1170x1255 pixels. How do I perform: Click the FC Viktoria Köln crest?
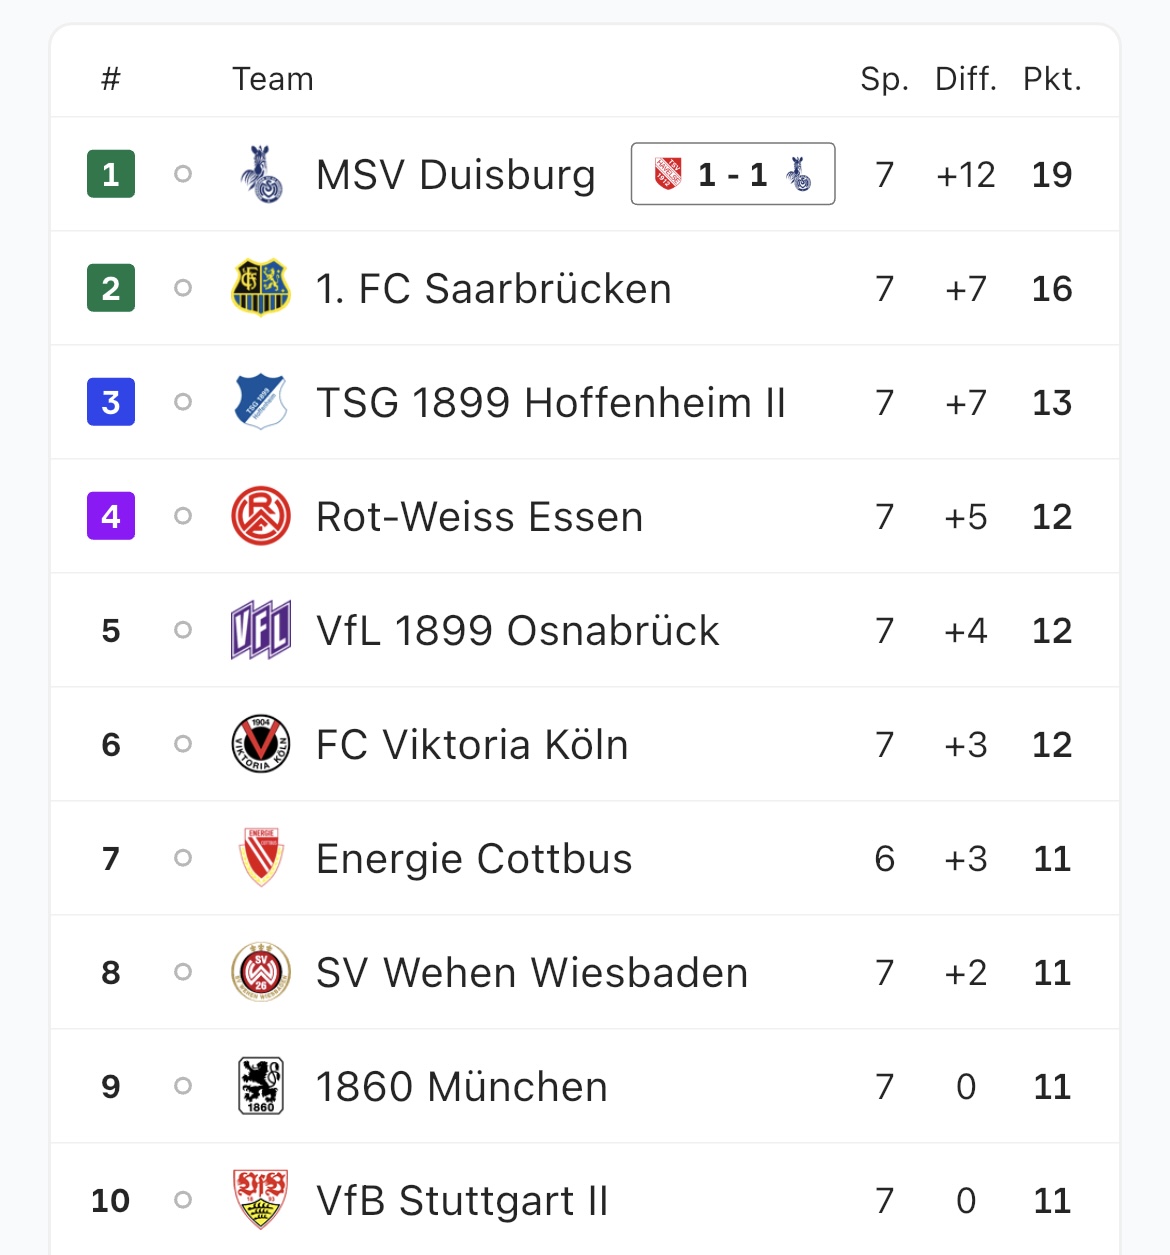click(261, 744)
